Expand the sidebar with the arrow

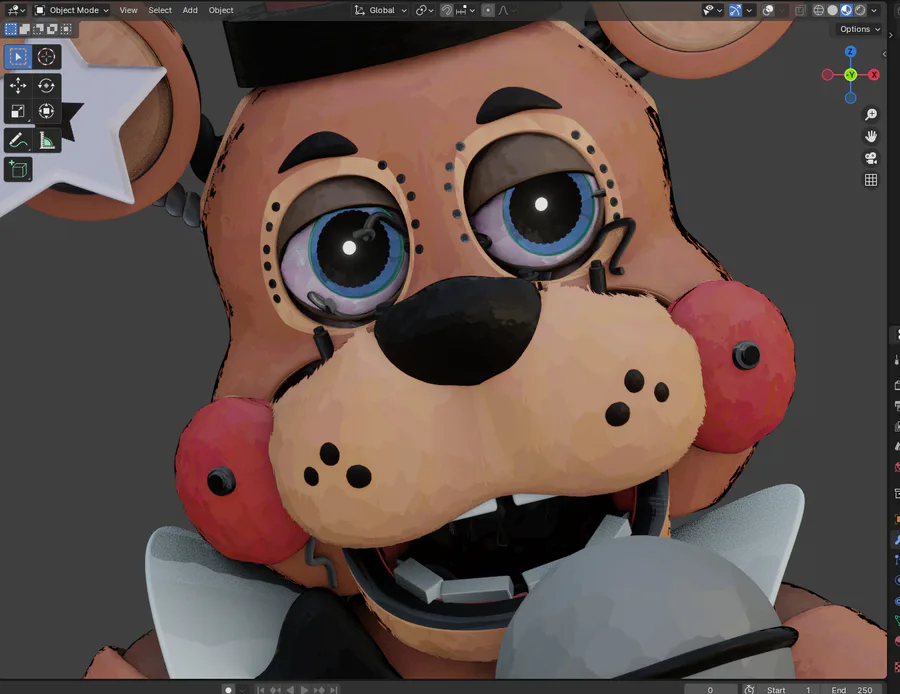884,53
